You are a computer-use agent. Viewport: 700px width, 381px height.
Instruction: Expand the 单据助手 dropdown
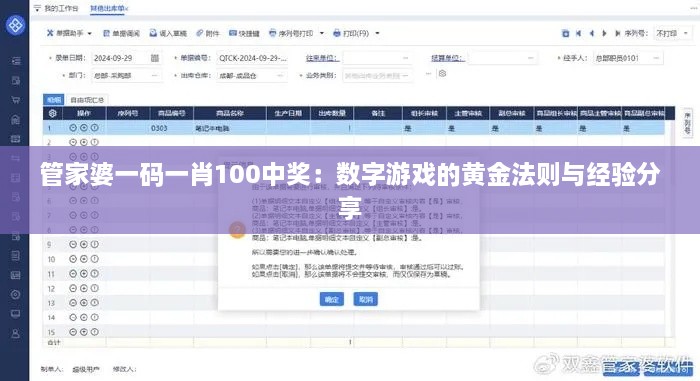pyautogui.click(x=90, y=33)
